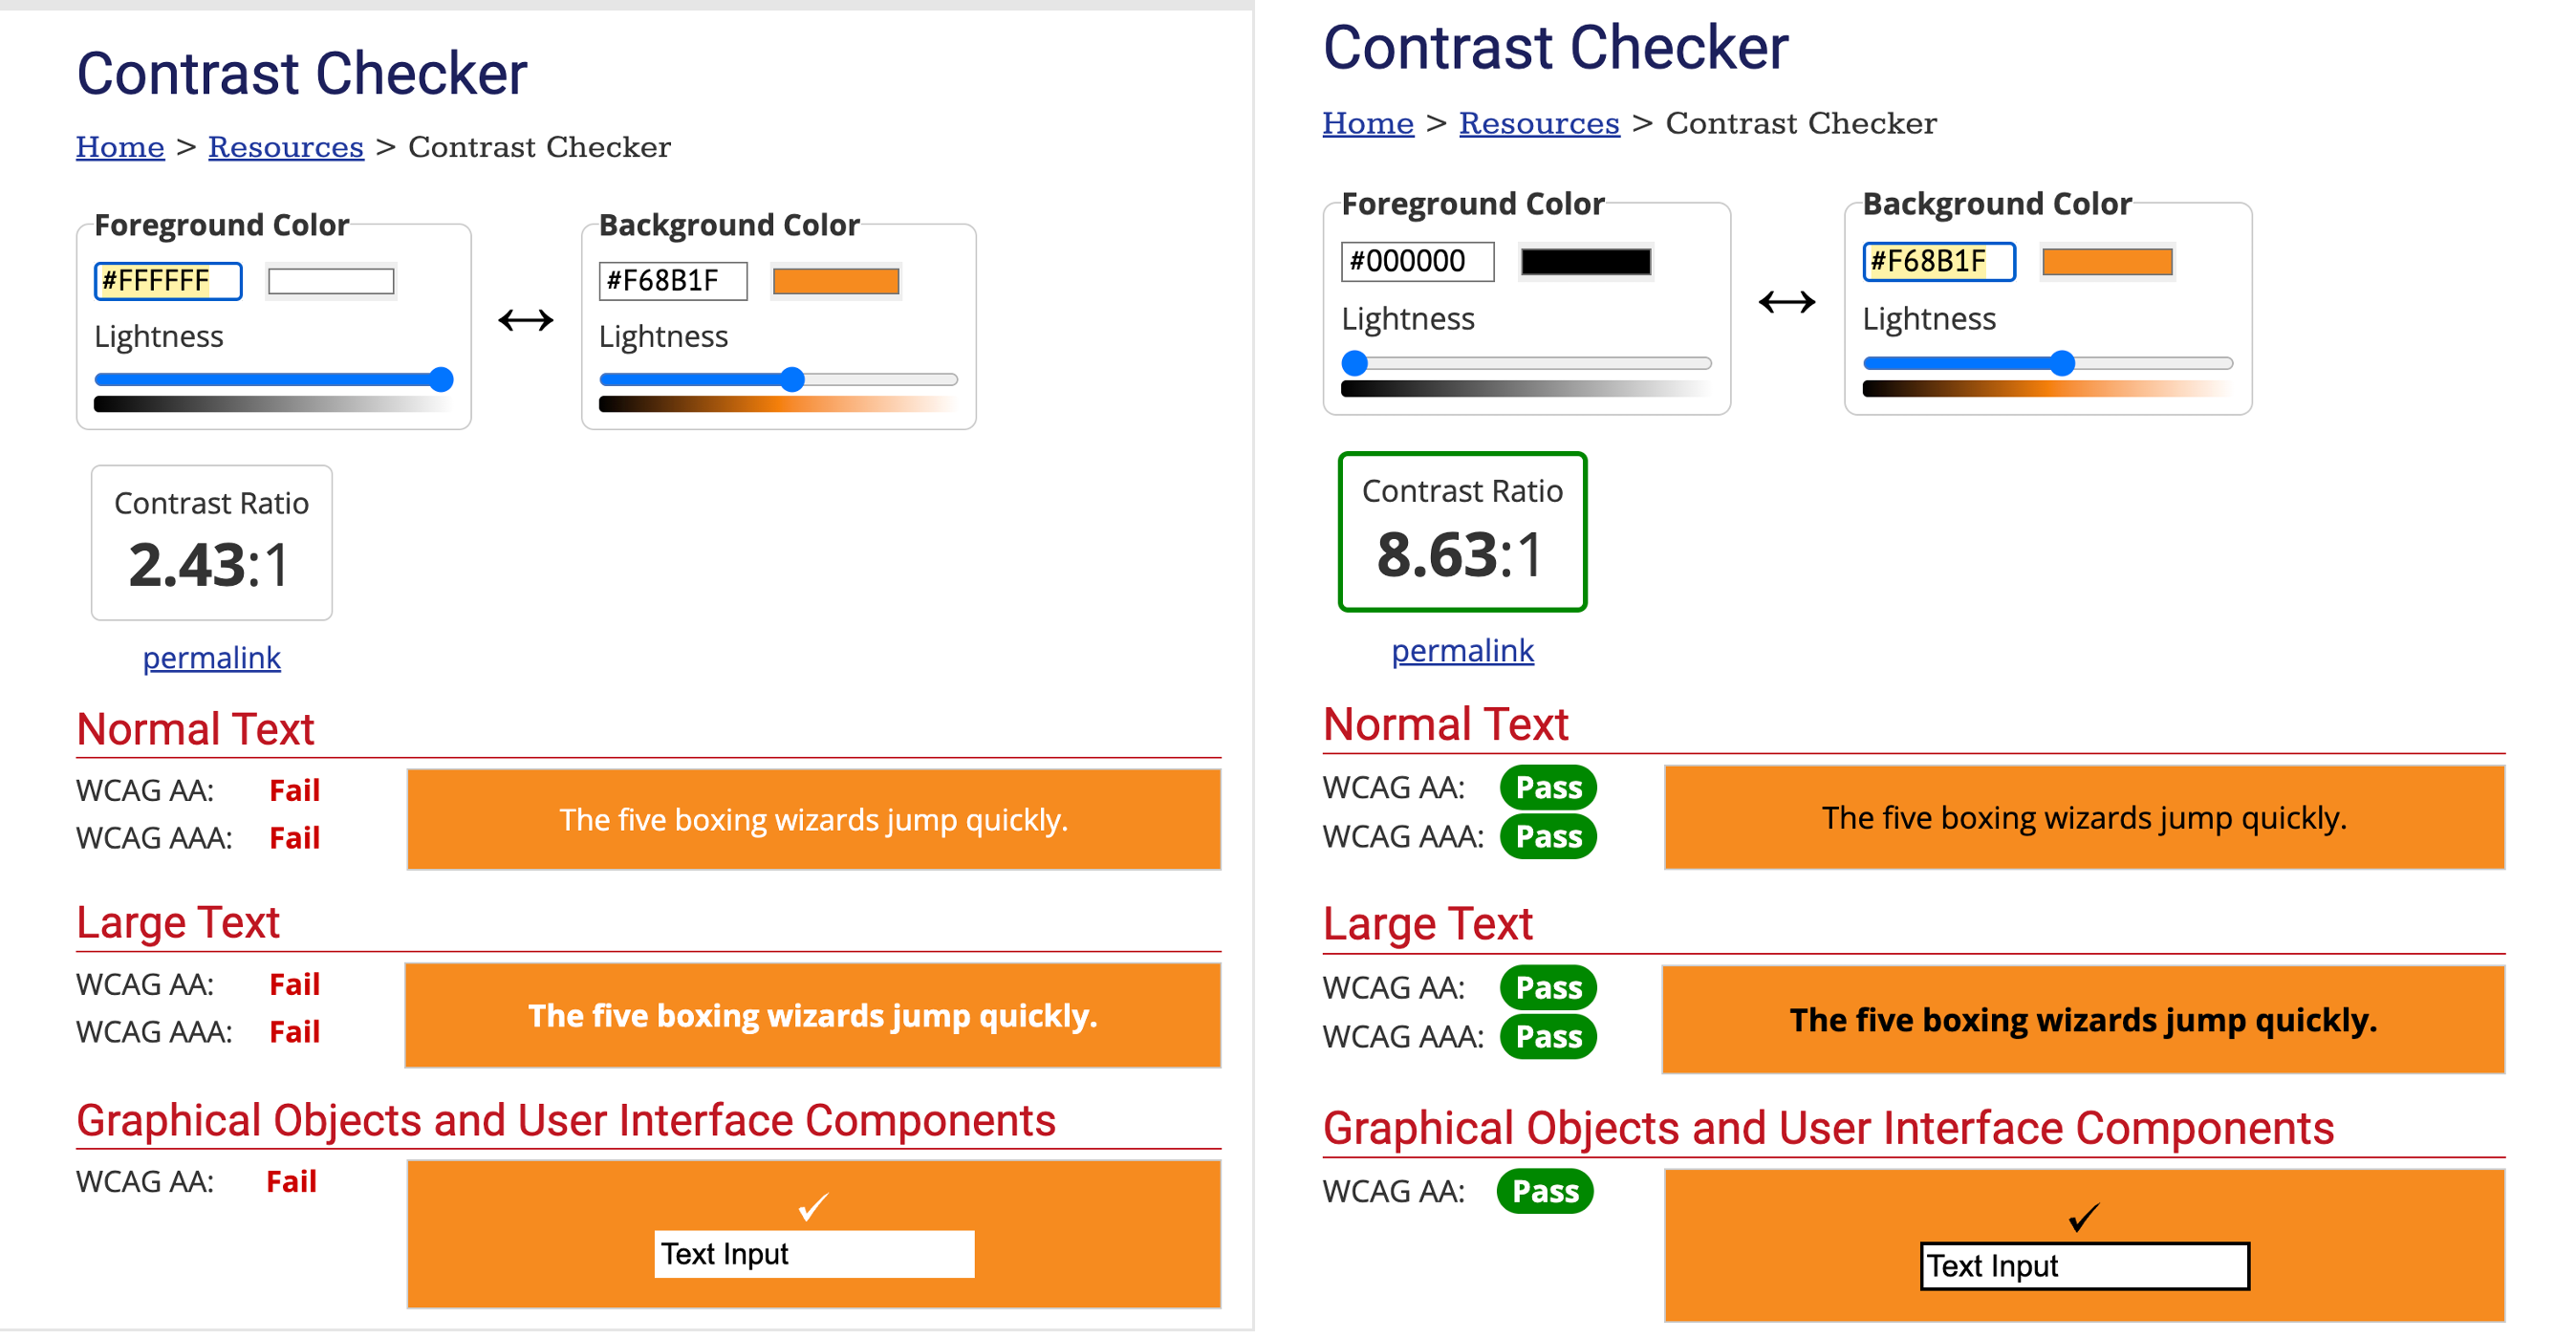This screenshot has height=1339, width=2576.
Task: Click the #FFFFFF foreground hex field
Action: click(x=168, y=281)
